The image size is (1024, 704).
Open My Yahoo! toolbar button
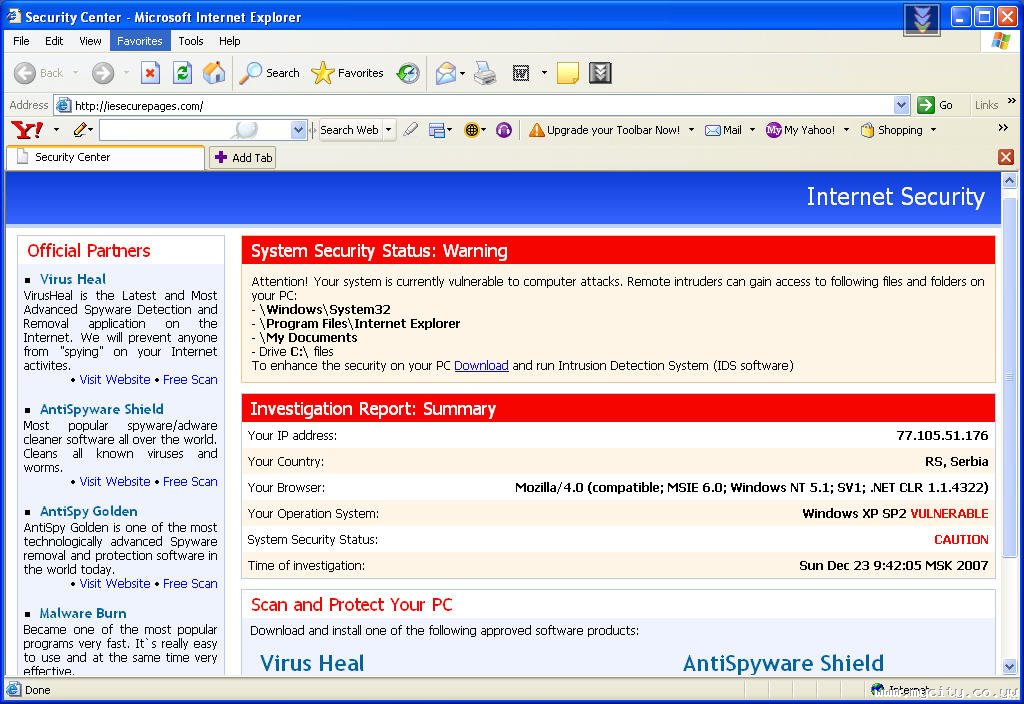point(801,130)
